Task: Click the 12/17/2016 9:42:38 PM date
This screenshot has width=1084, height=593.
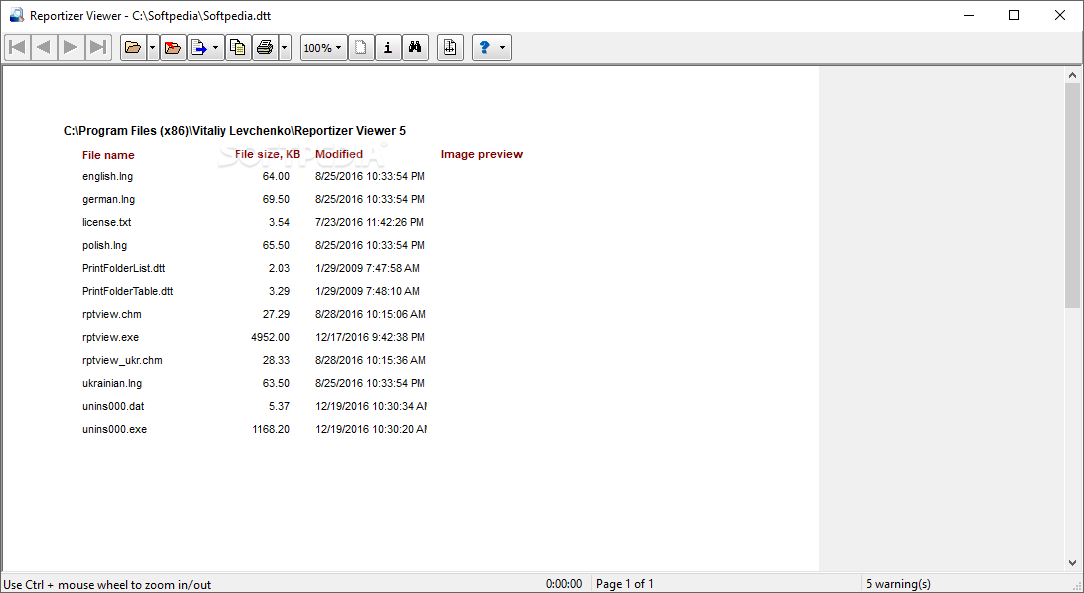Action: tap(370, 337)
